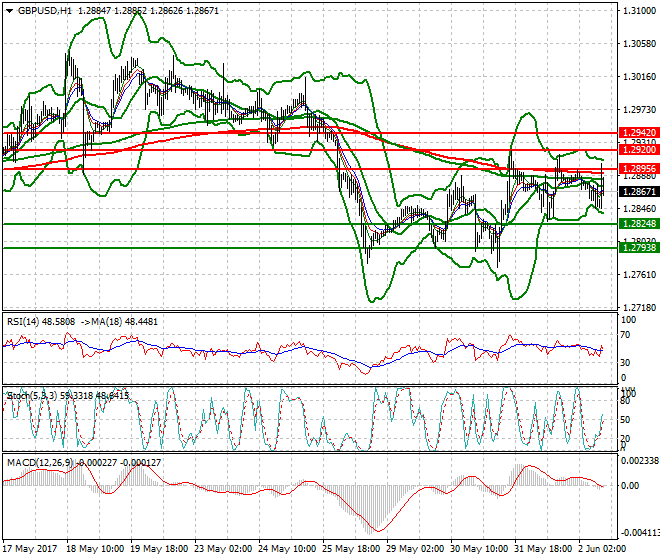Click the MACD scale value -0.004113
660x560 pixels.
tap(640, 533)
